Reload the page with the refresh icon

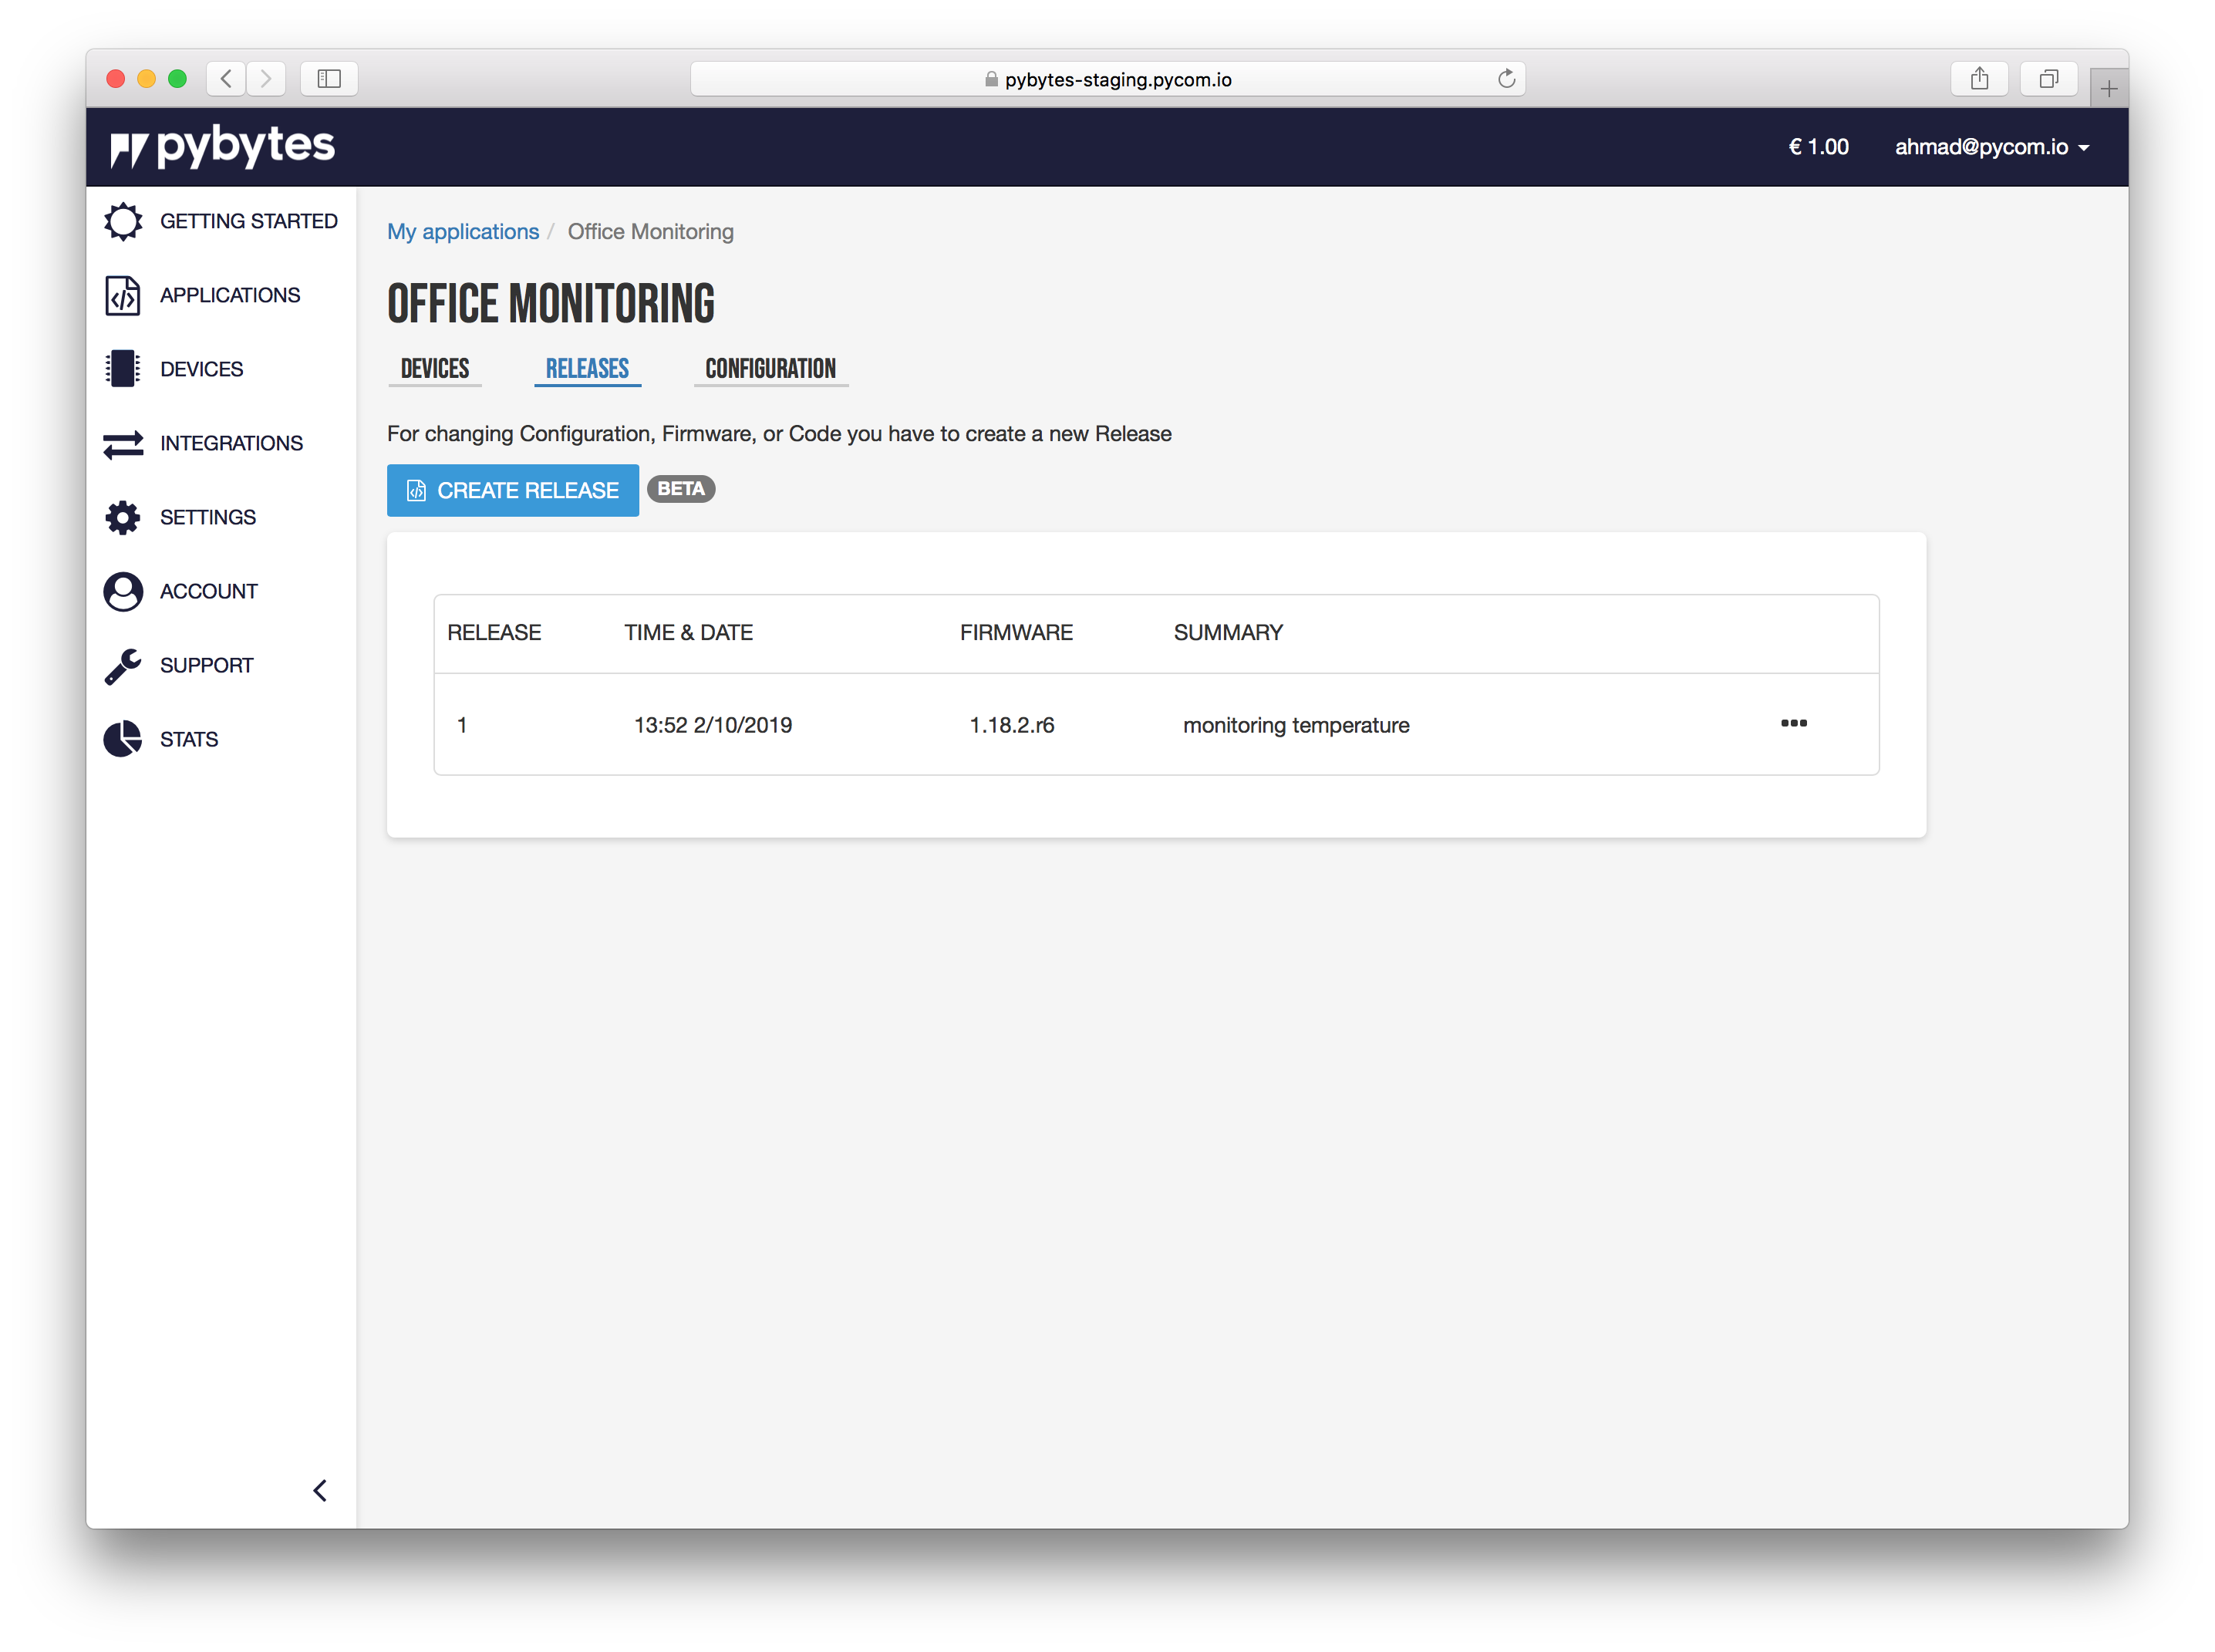click(1506, 79)
